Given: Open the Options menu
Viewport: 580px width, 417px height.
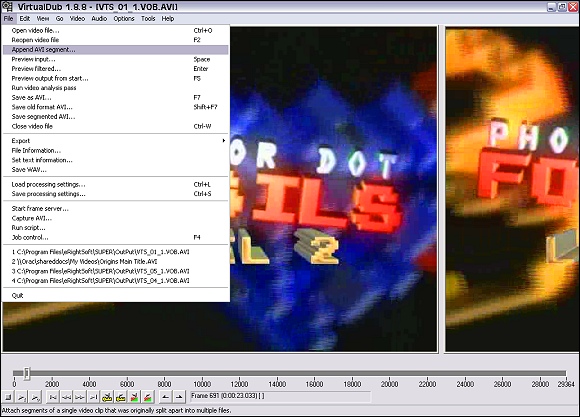Looking at the screenshot, I should pos(124,19).
